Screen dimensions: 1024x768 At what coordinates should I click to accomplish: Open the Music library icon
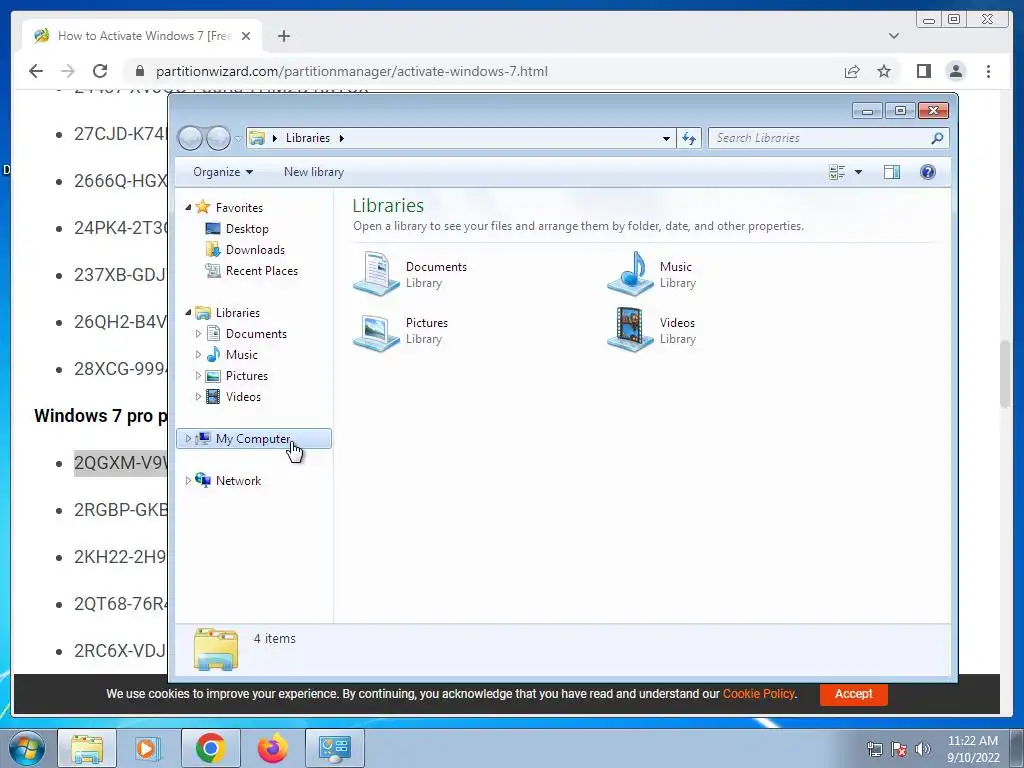tap(630, 274)
